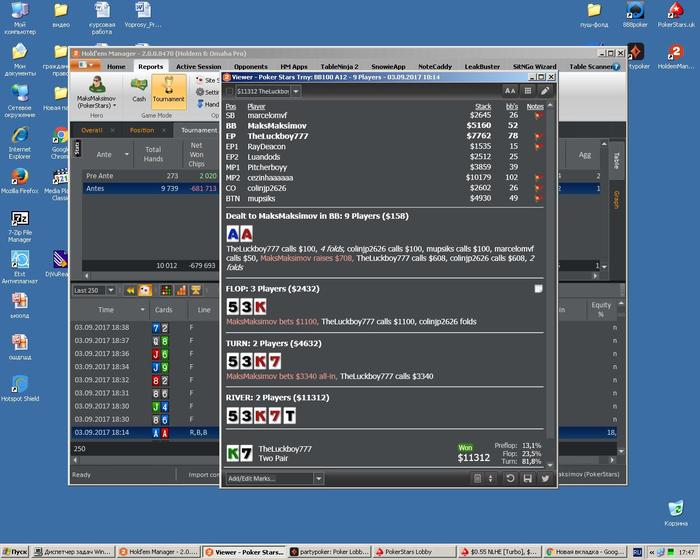Viewport: 700px width, 560px height.
Task: Open the NoteCaddy tab
Action: [x=435, y=67]
